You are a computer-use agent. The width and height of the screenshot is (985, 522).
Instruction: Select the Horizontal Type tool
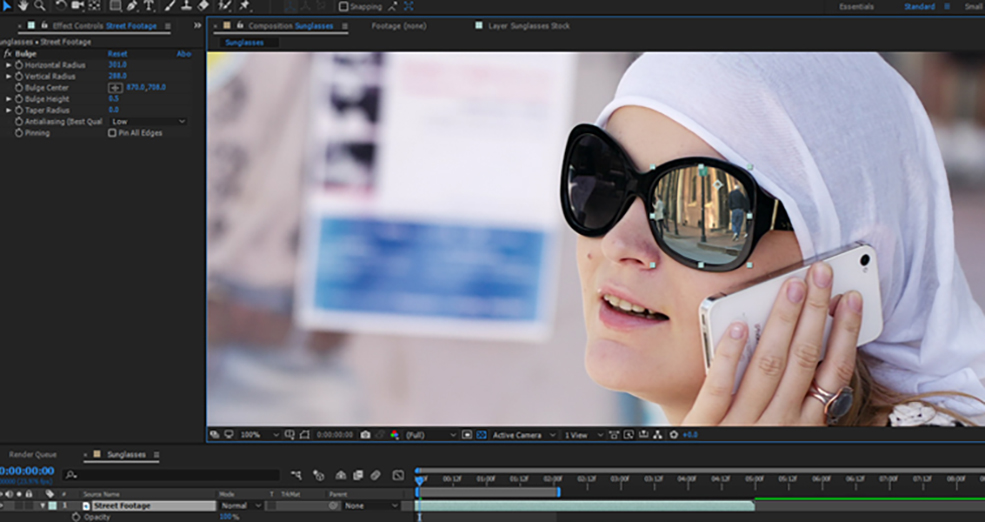pos(149,6)
